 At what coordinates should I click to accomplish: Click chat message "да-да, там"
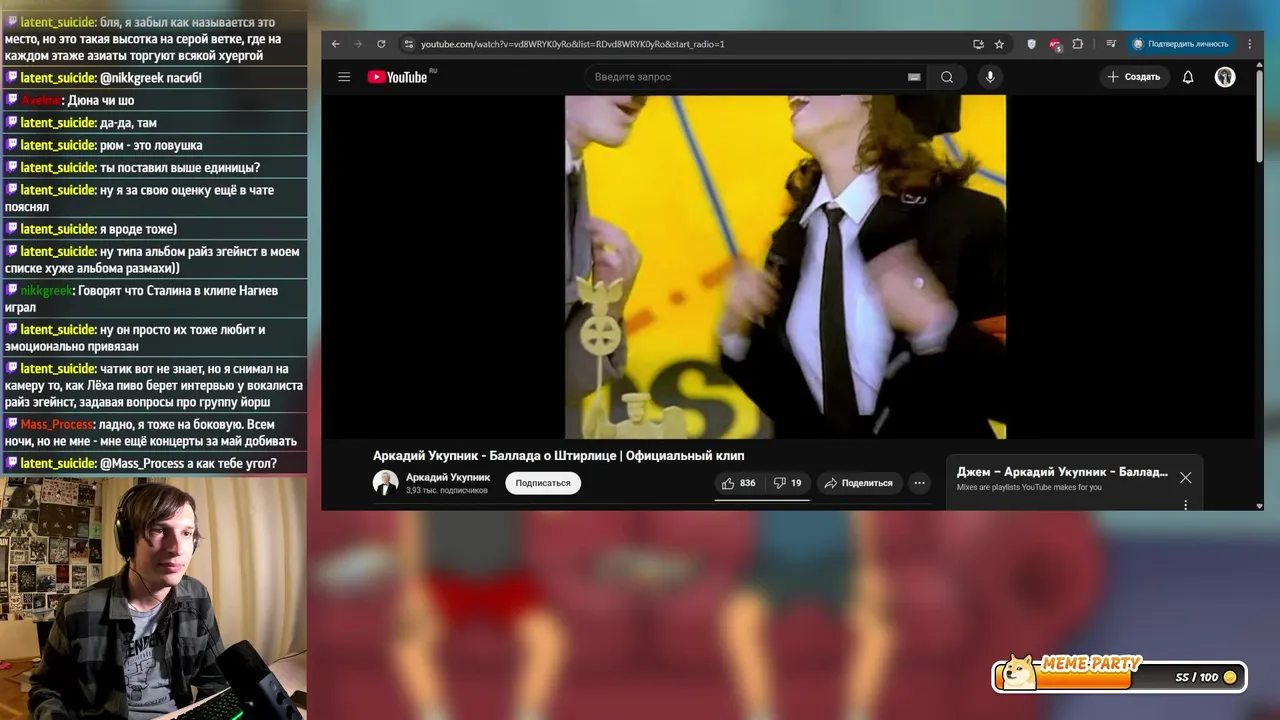pos(128,123)
